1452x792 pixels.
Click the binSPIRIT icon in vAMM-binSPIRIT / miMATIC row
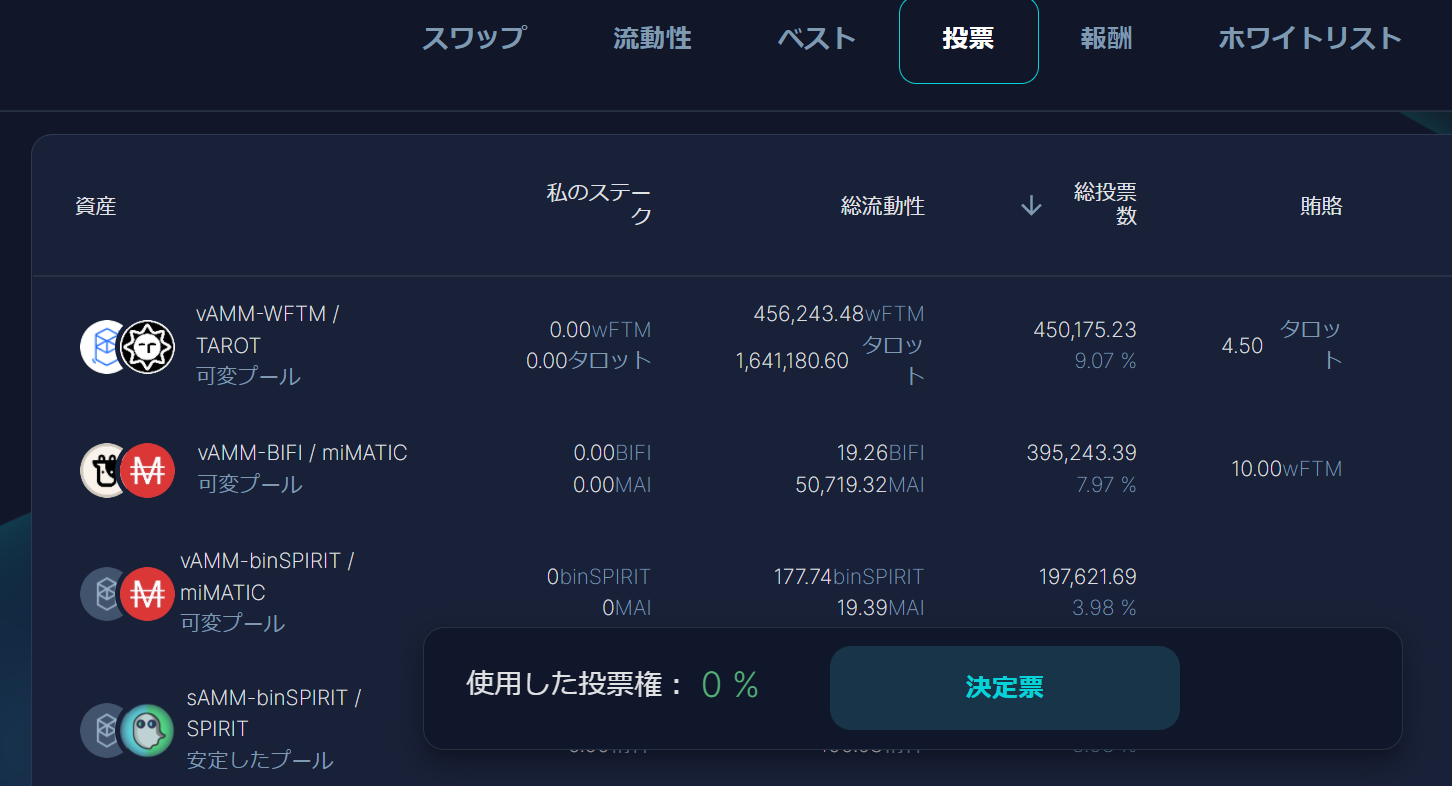point(105,594)
